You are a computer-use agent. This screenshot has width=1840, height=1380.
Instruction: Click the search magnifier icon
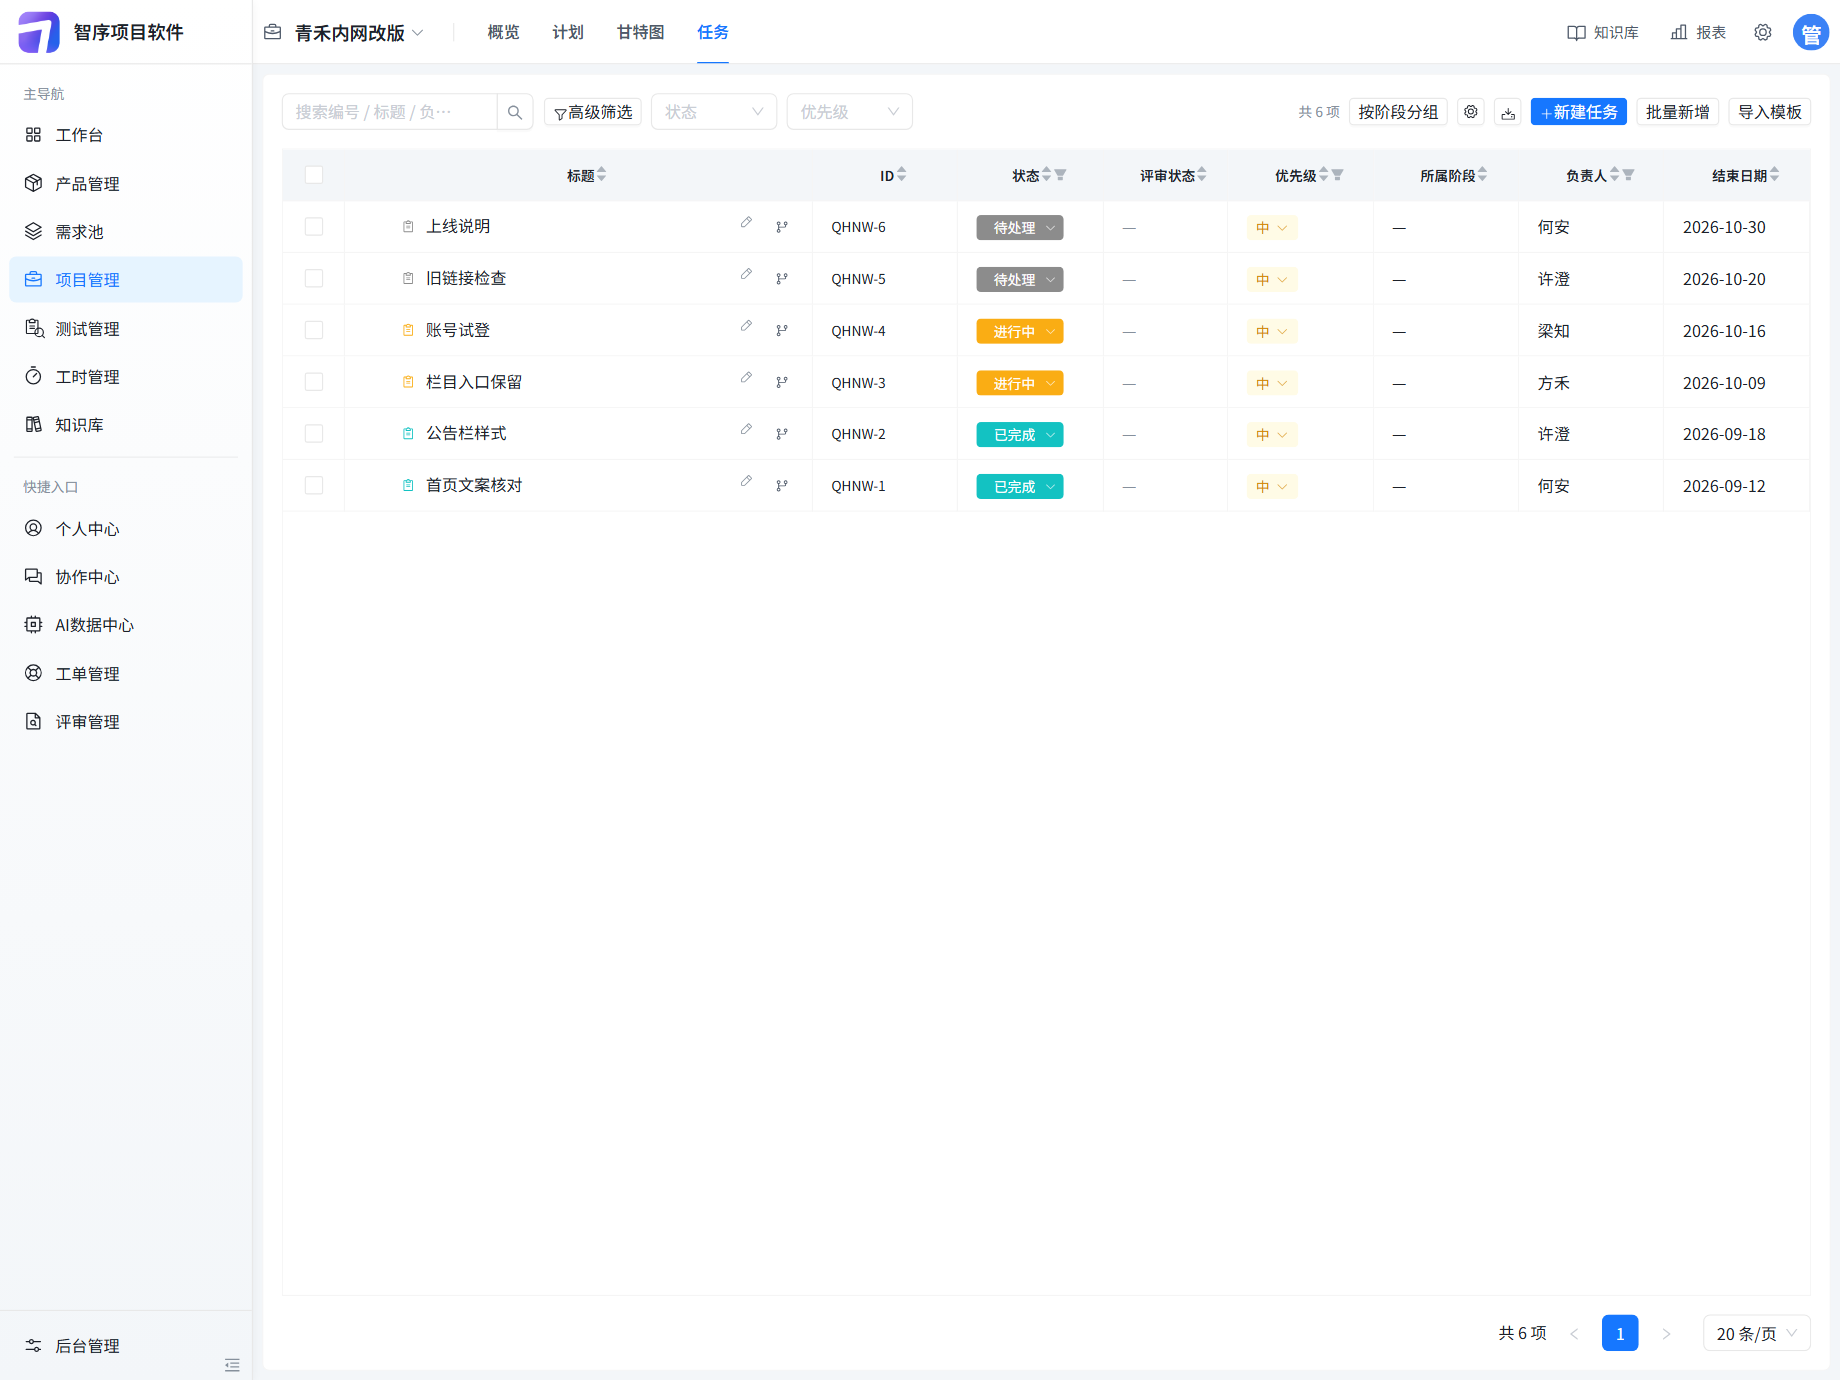click(x=515, y=112)
